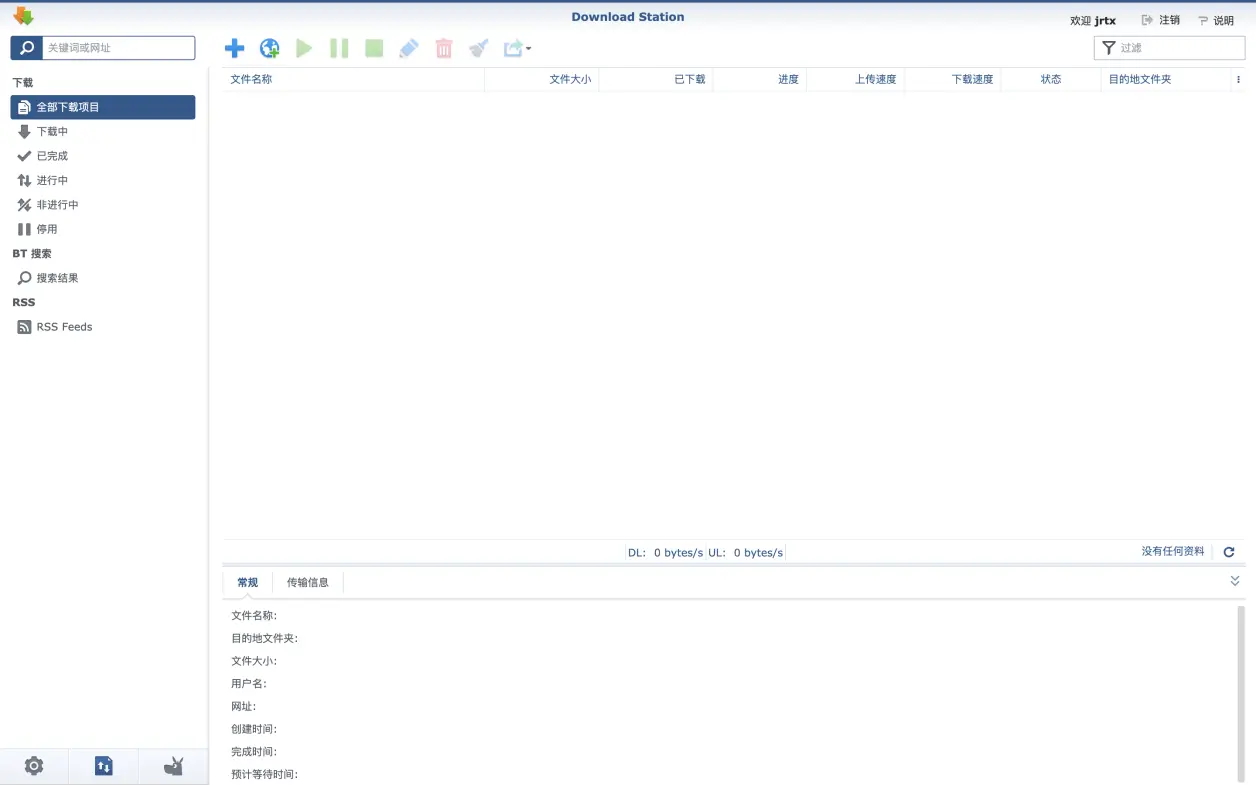Click the Delete task trash icon
The height and width of the screenshot is (785, 1256).
[443, 47]
